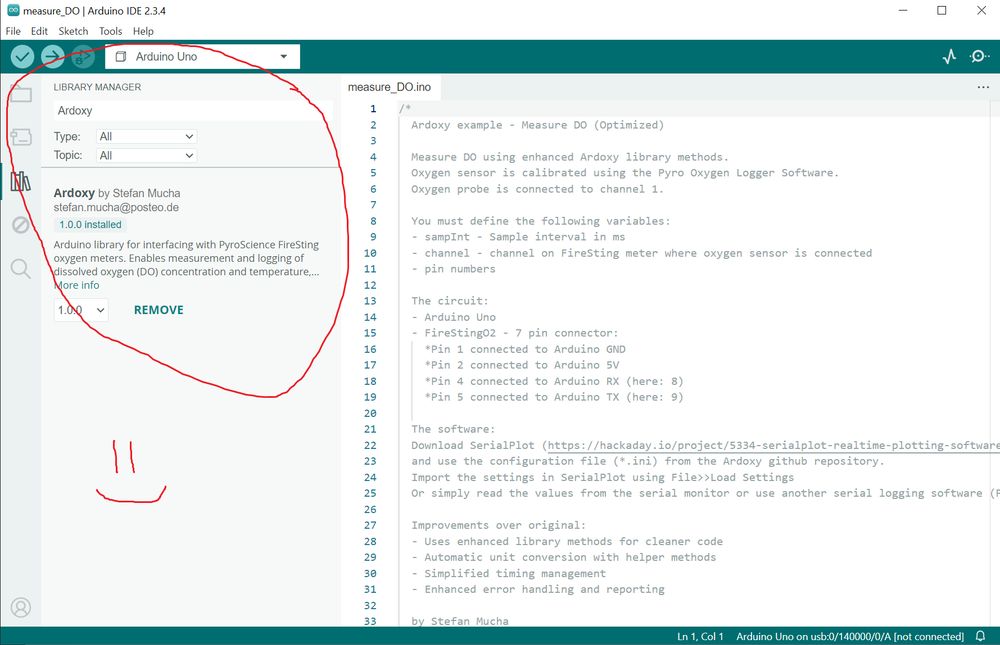Open the Tools menu
This screenshot has width=1000, height=645.
click(x=110, y=31)
